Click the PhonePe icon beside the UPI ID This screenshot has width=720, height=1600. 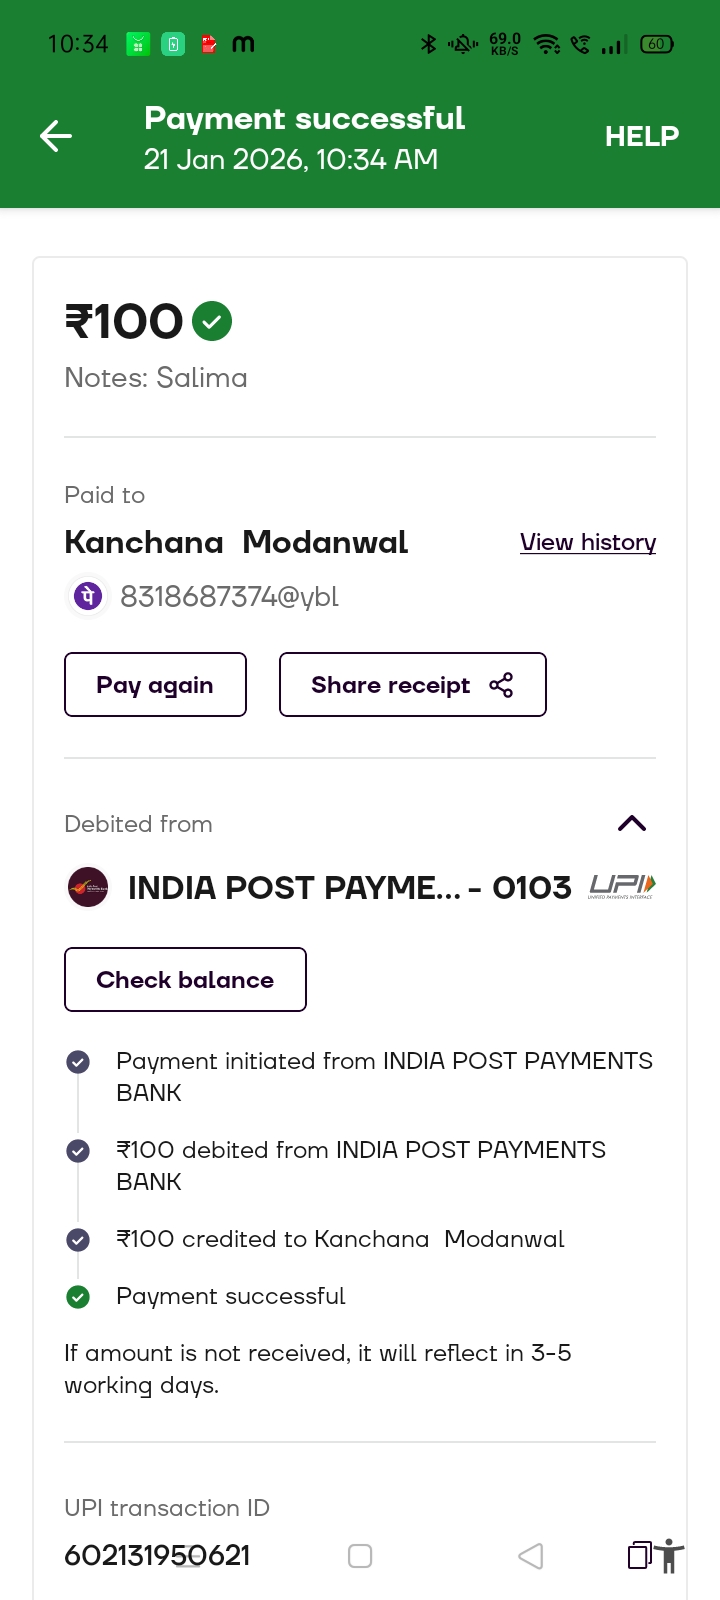88,597
